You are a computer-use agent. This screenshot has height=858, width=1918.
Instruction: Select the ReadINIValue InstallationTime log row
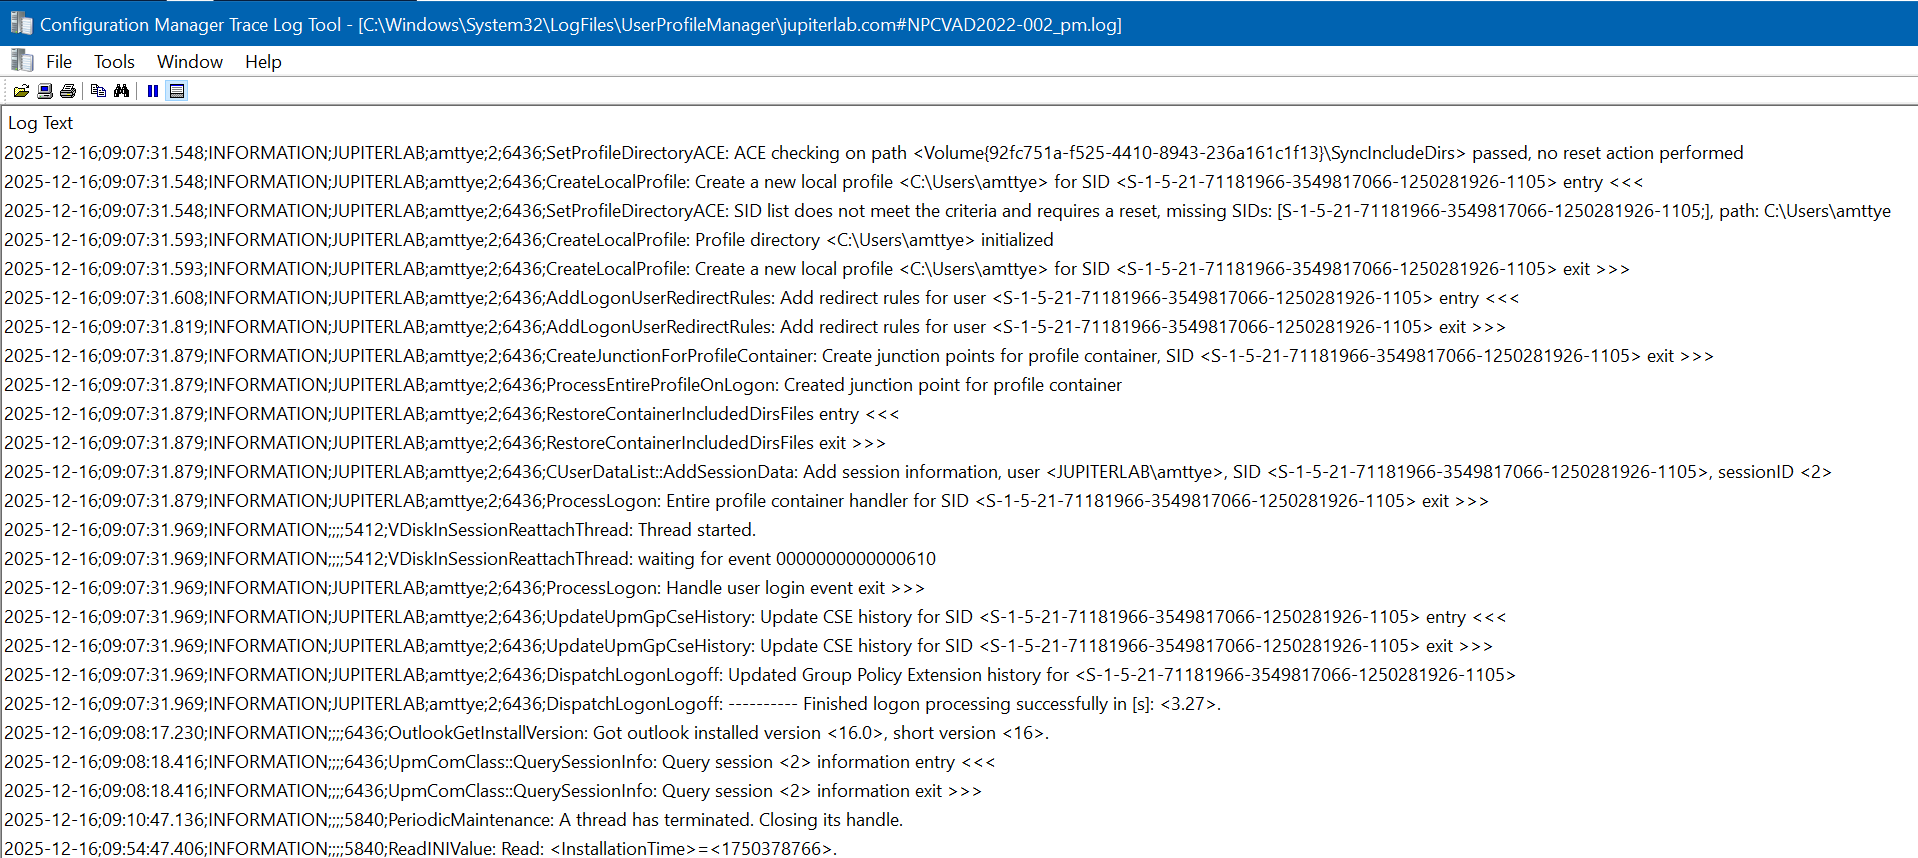coord(959,847)
